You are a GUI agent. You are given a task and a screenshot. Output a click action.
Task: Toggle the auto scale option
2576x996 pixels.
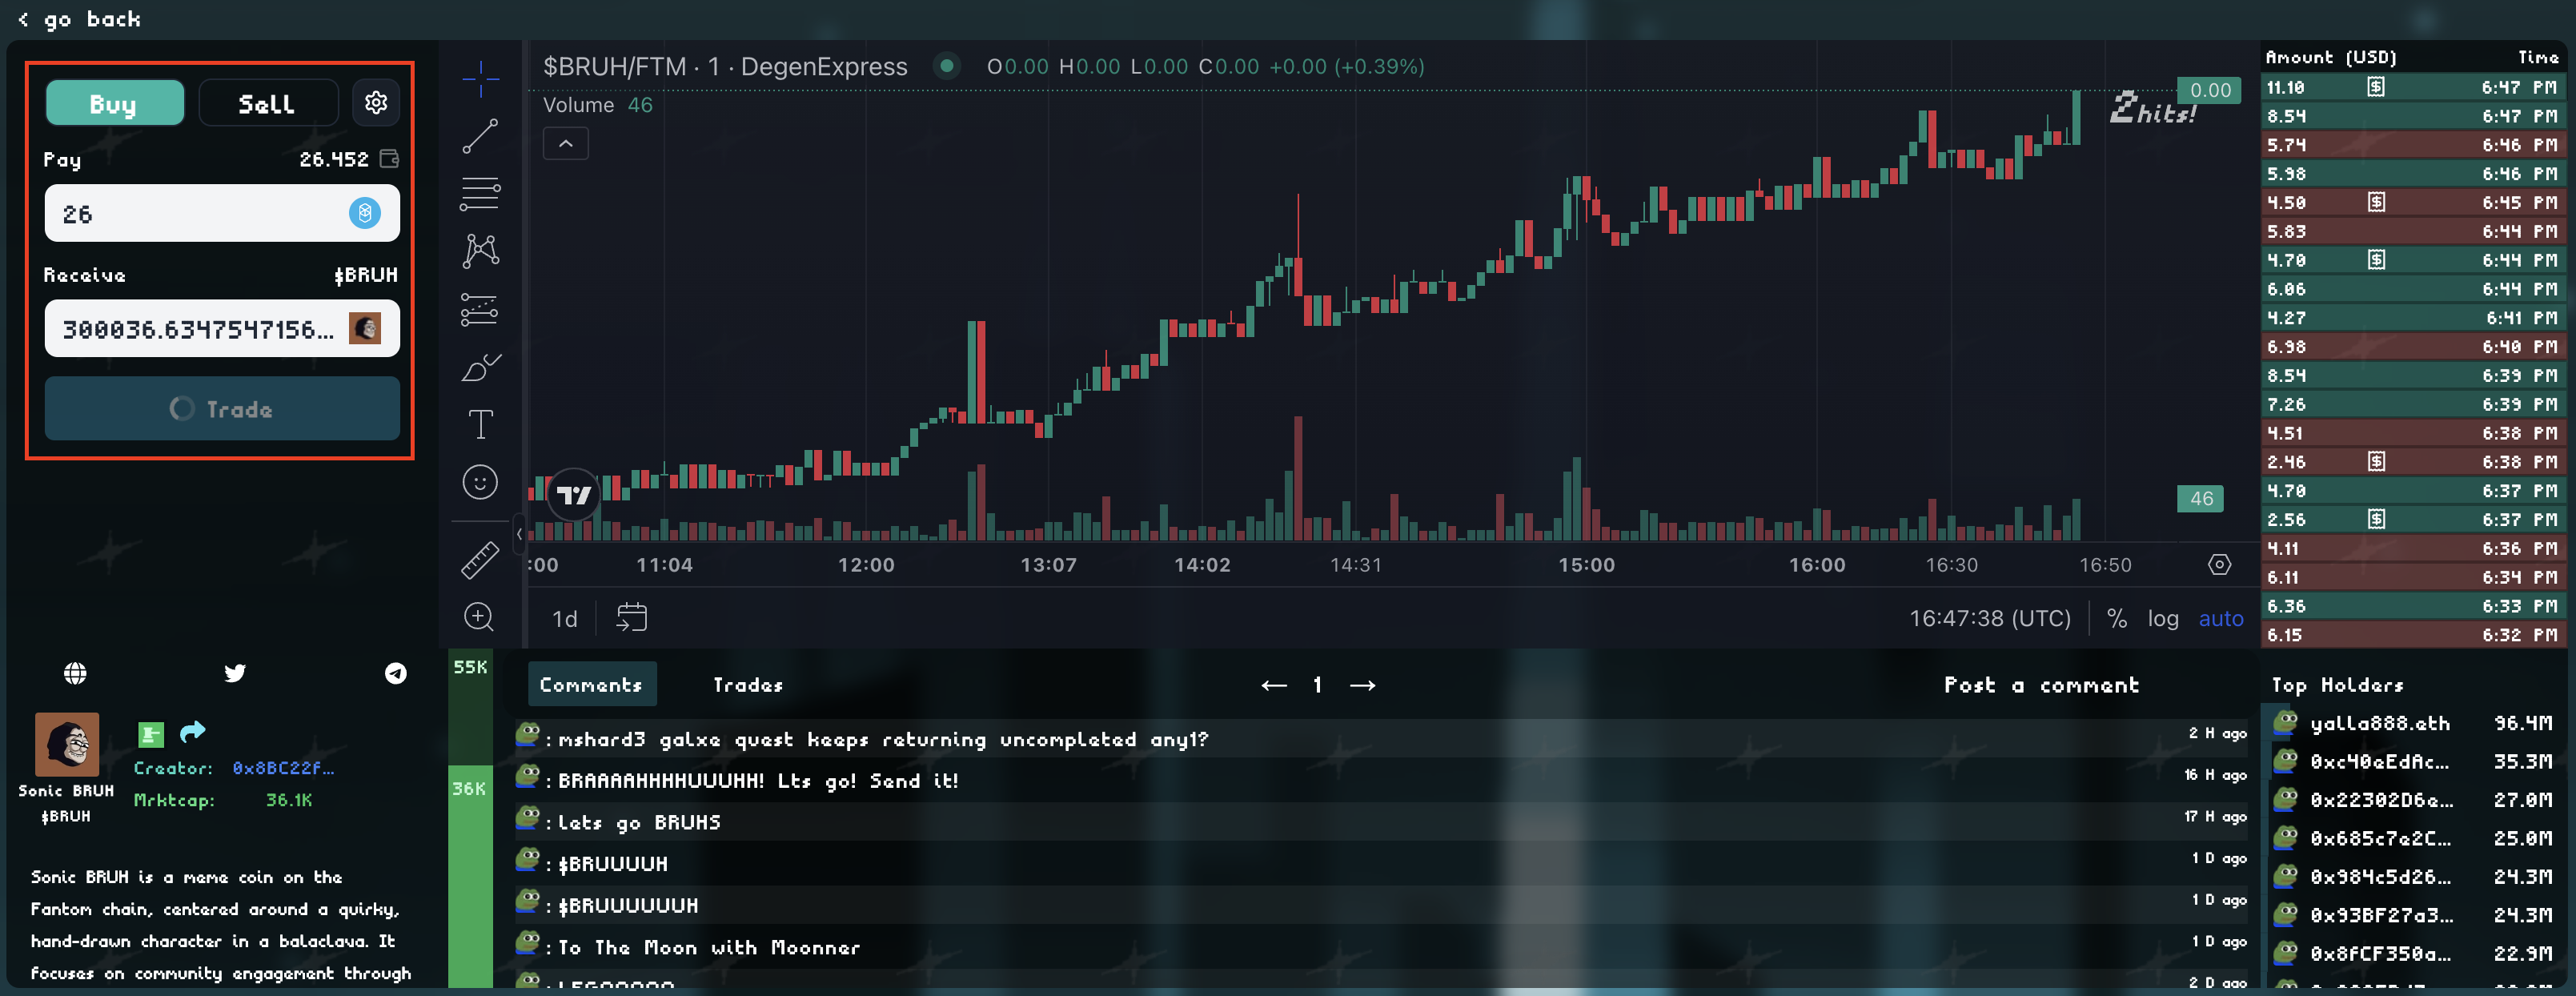2220,619
